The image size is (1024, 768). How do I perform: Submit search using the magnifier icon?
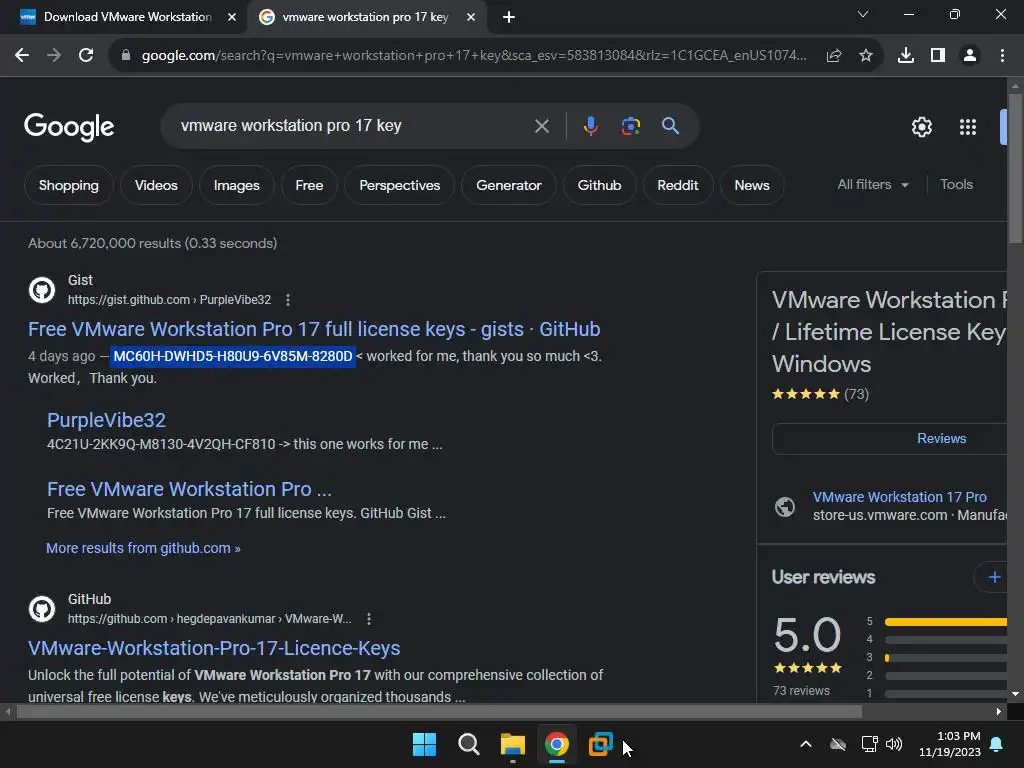coord(671,126)
